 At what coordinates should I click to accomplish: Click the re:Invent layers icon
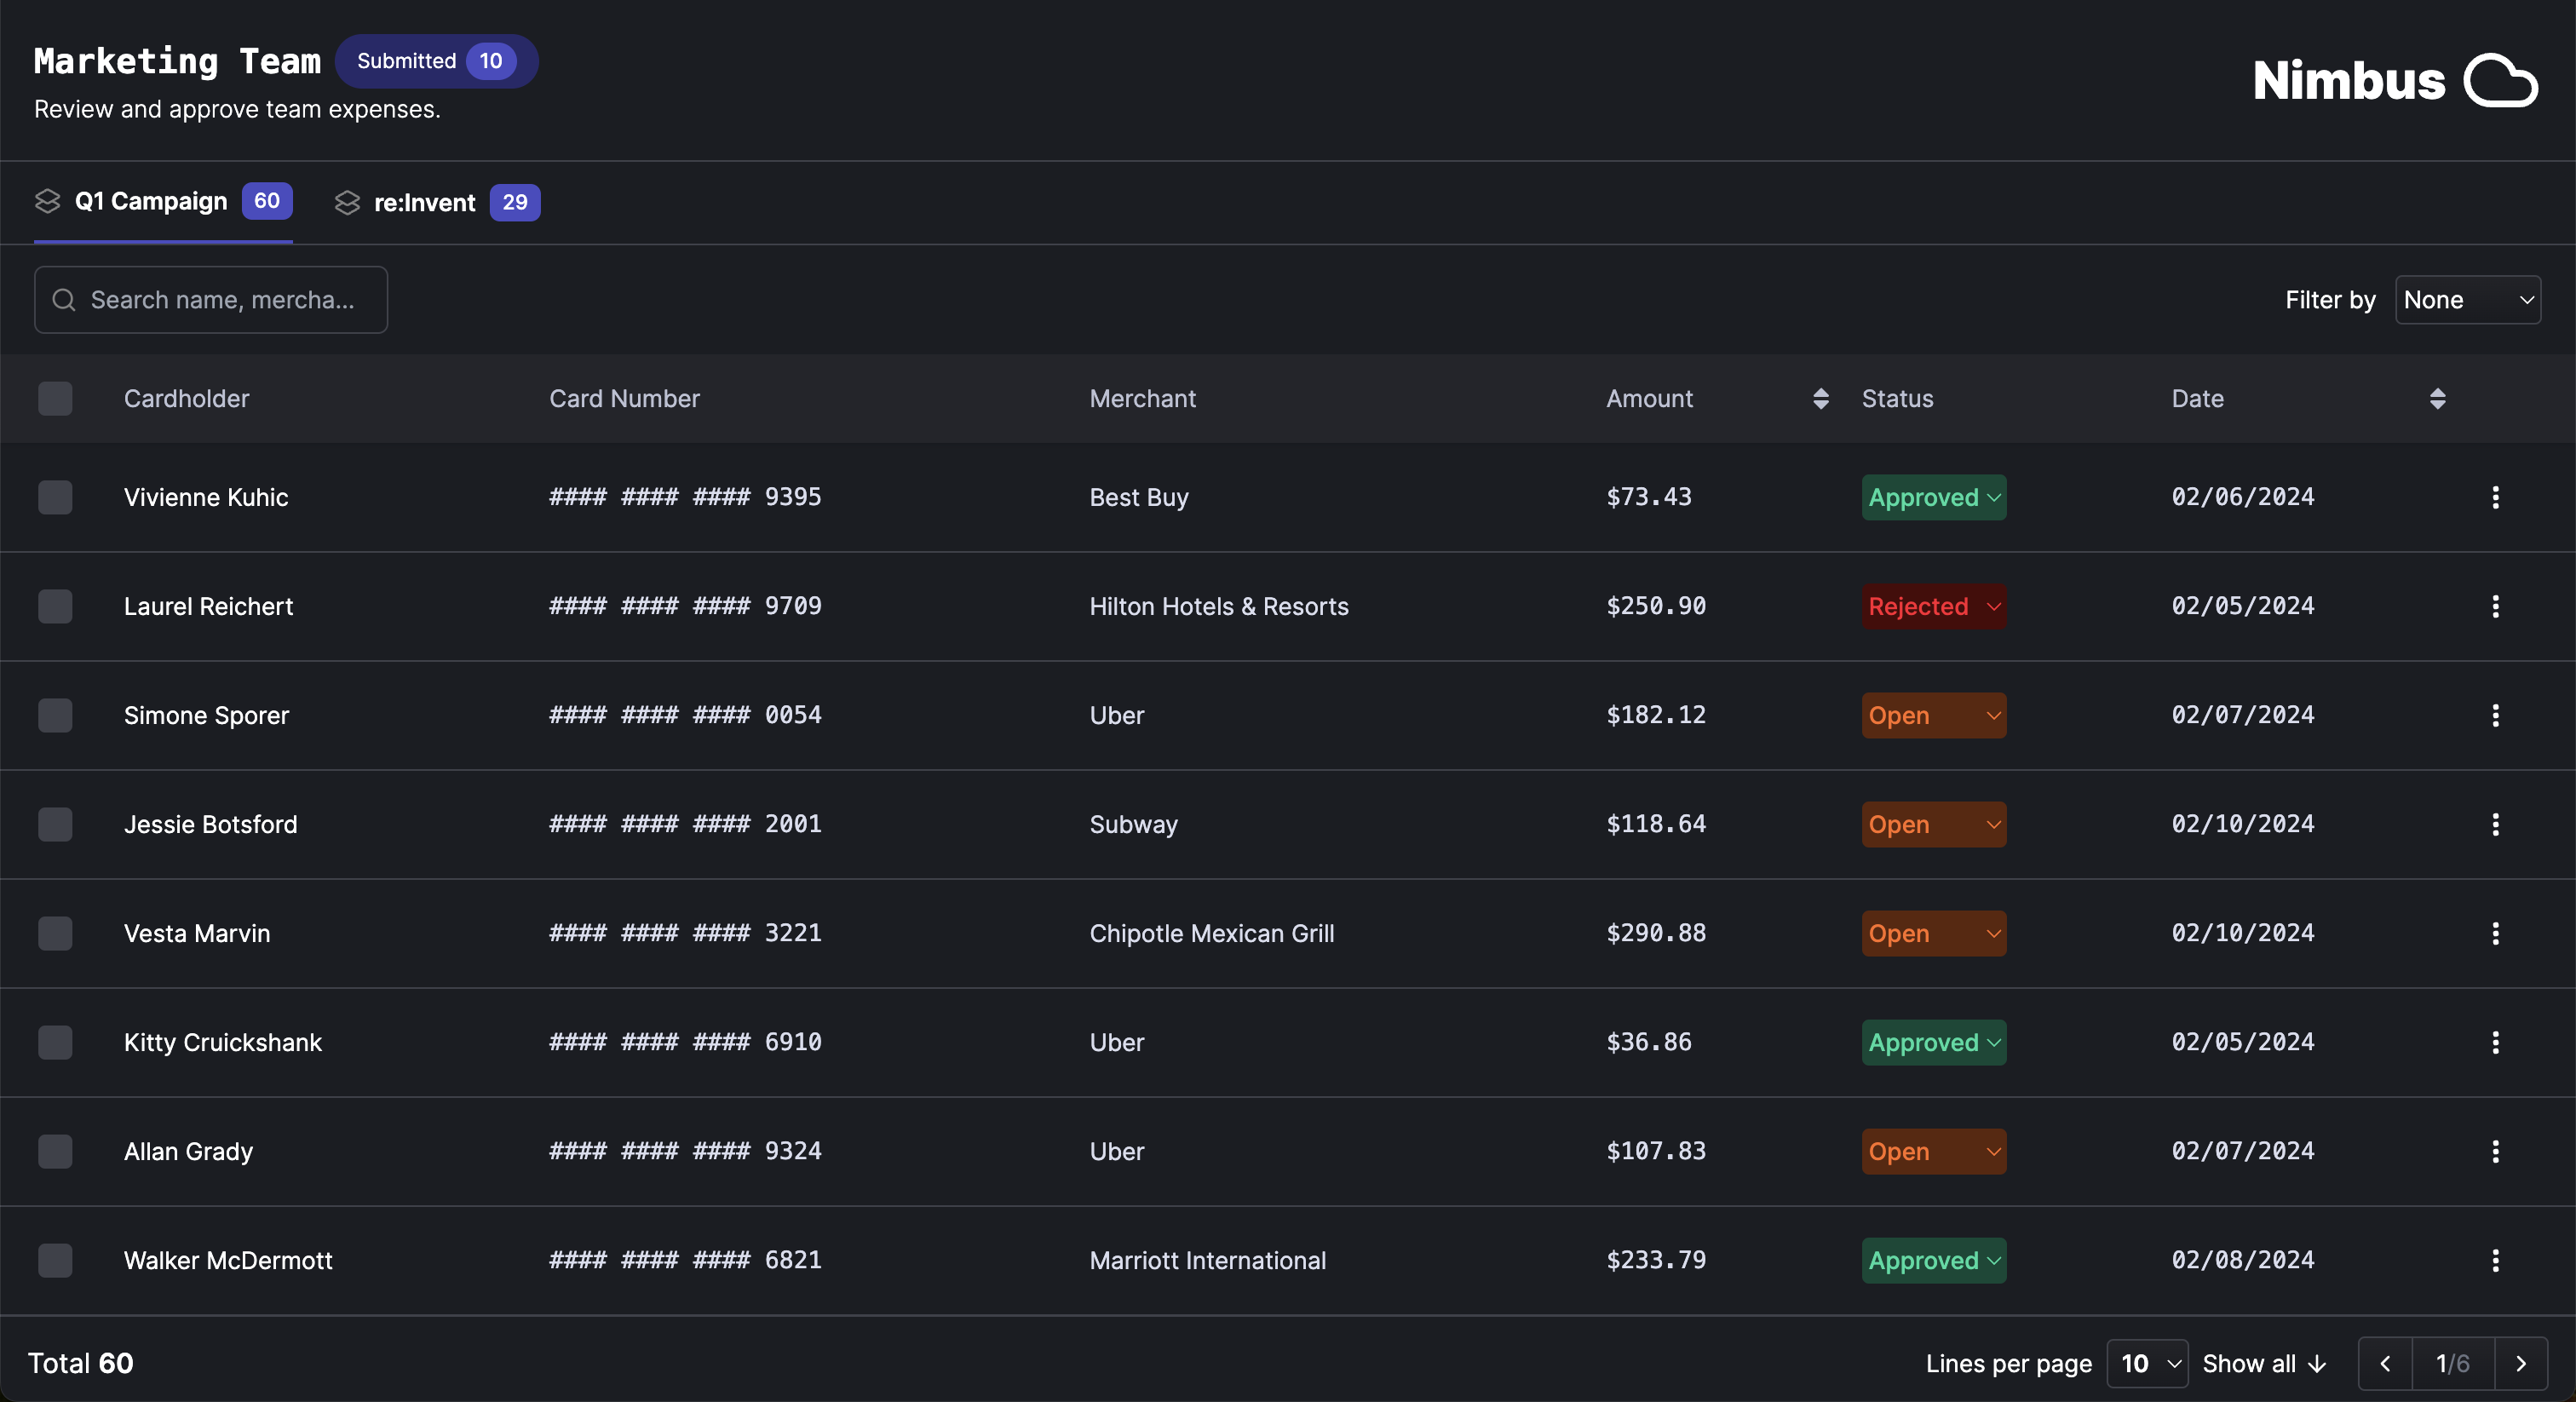click(x=347, y=203)
